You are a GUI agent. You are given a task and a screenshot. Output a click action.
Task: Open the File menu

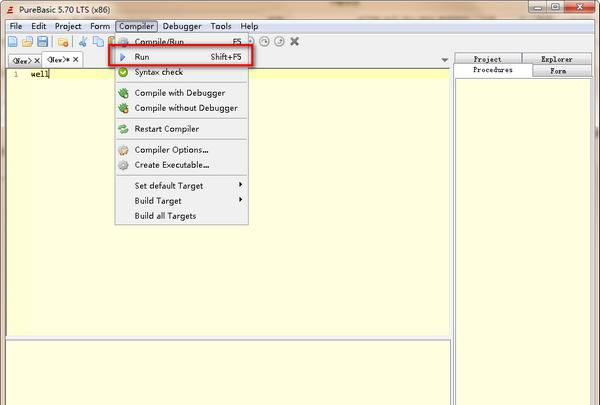point(16,26)
